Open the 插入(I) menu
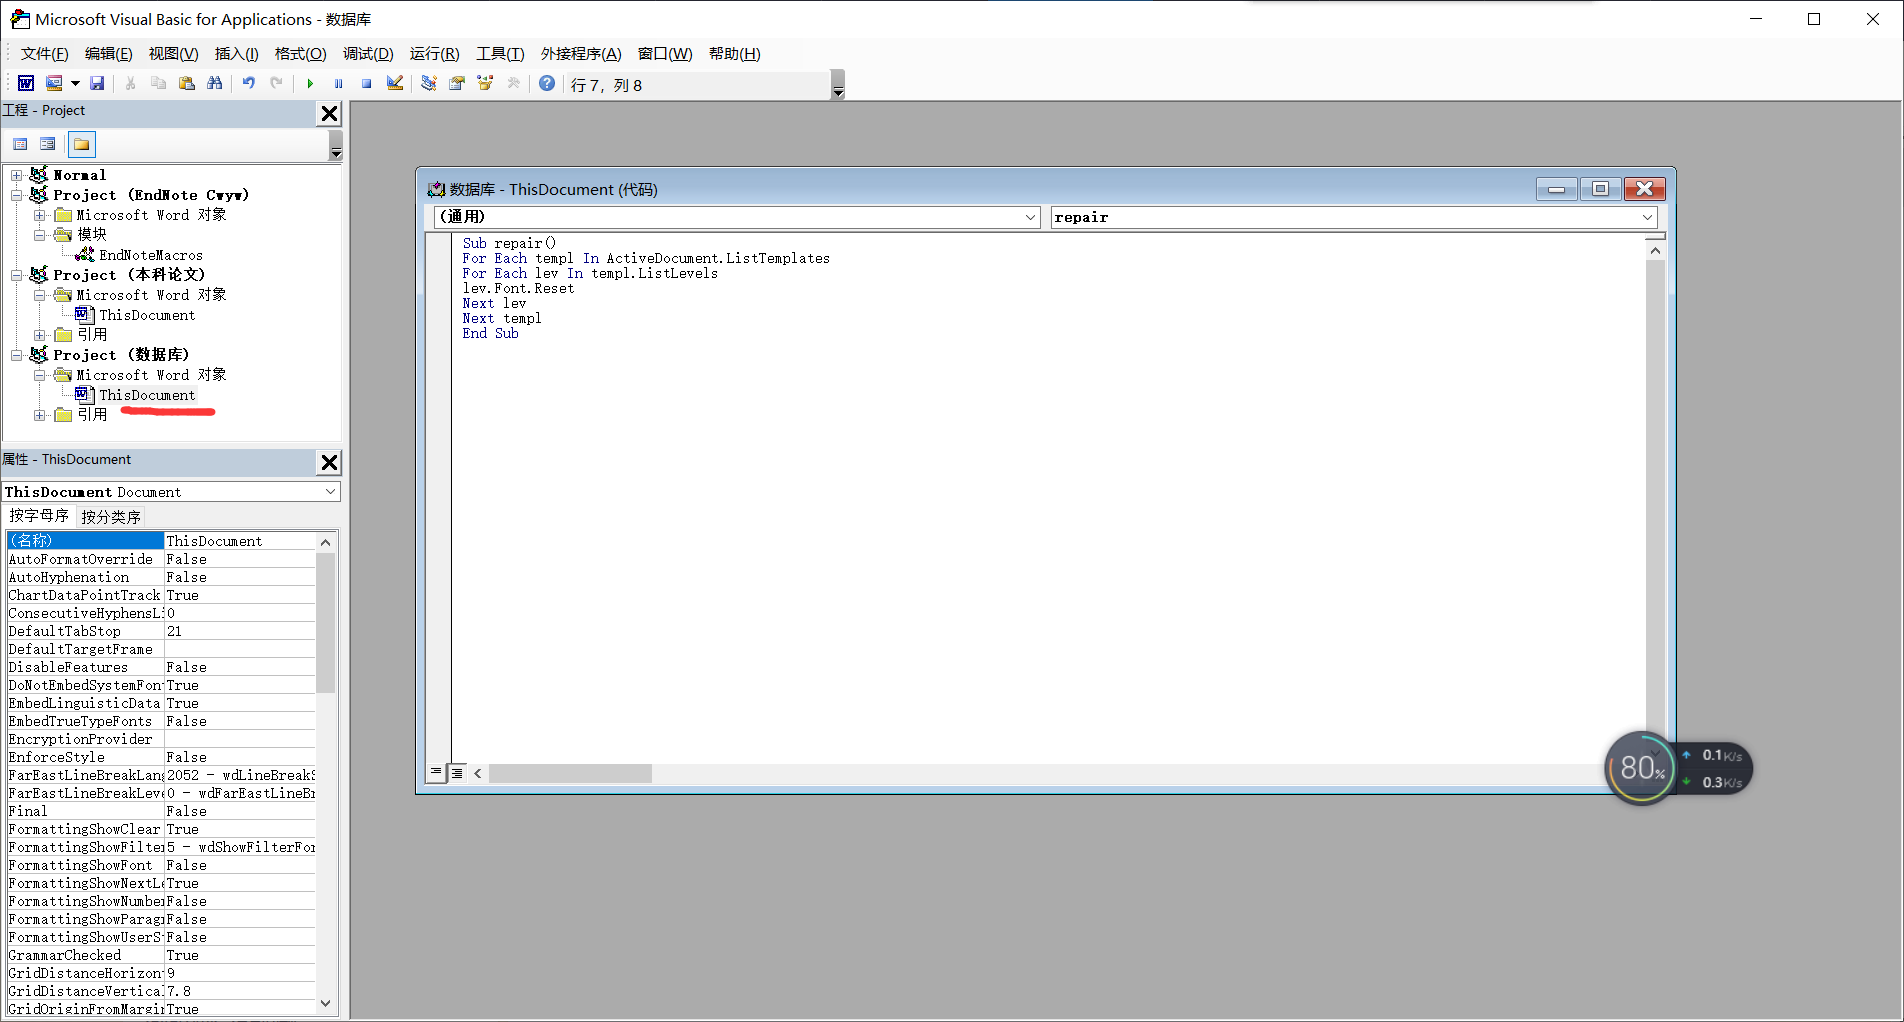The width and height of the screenshot is (1904, 1022). 236,54
